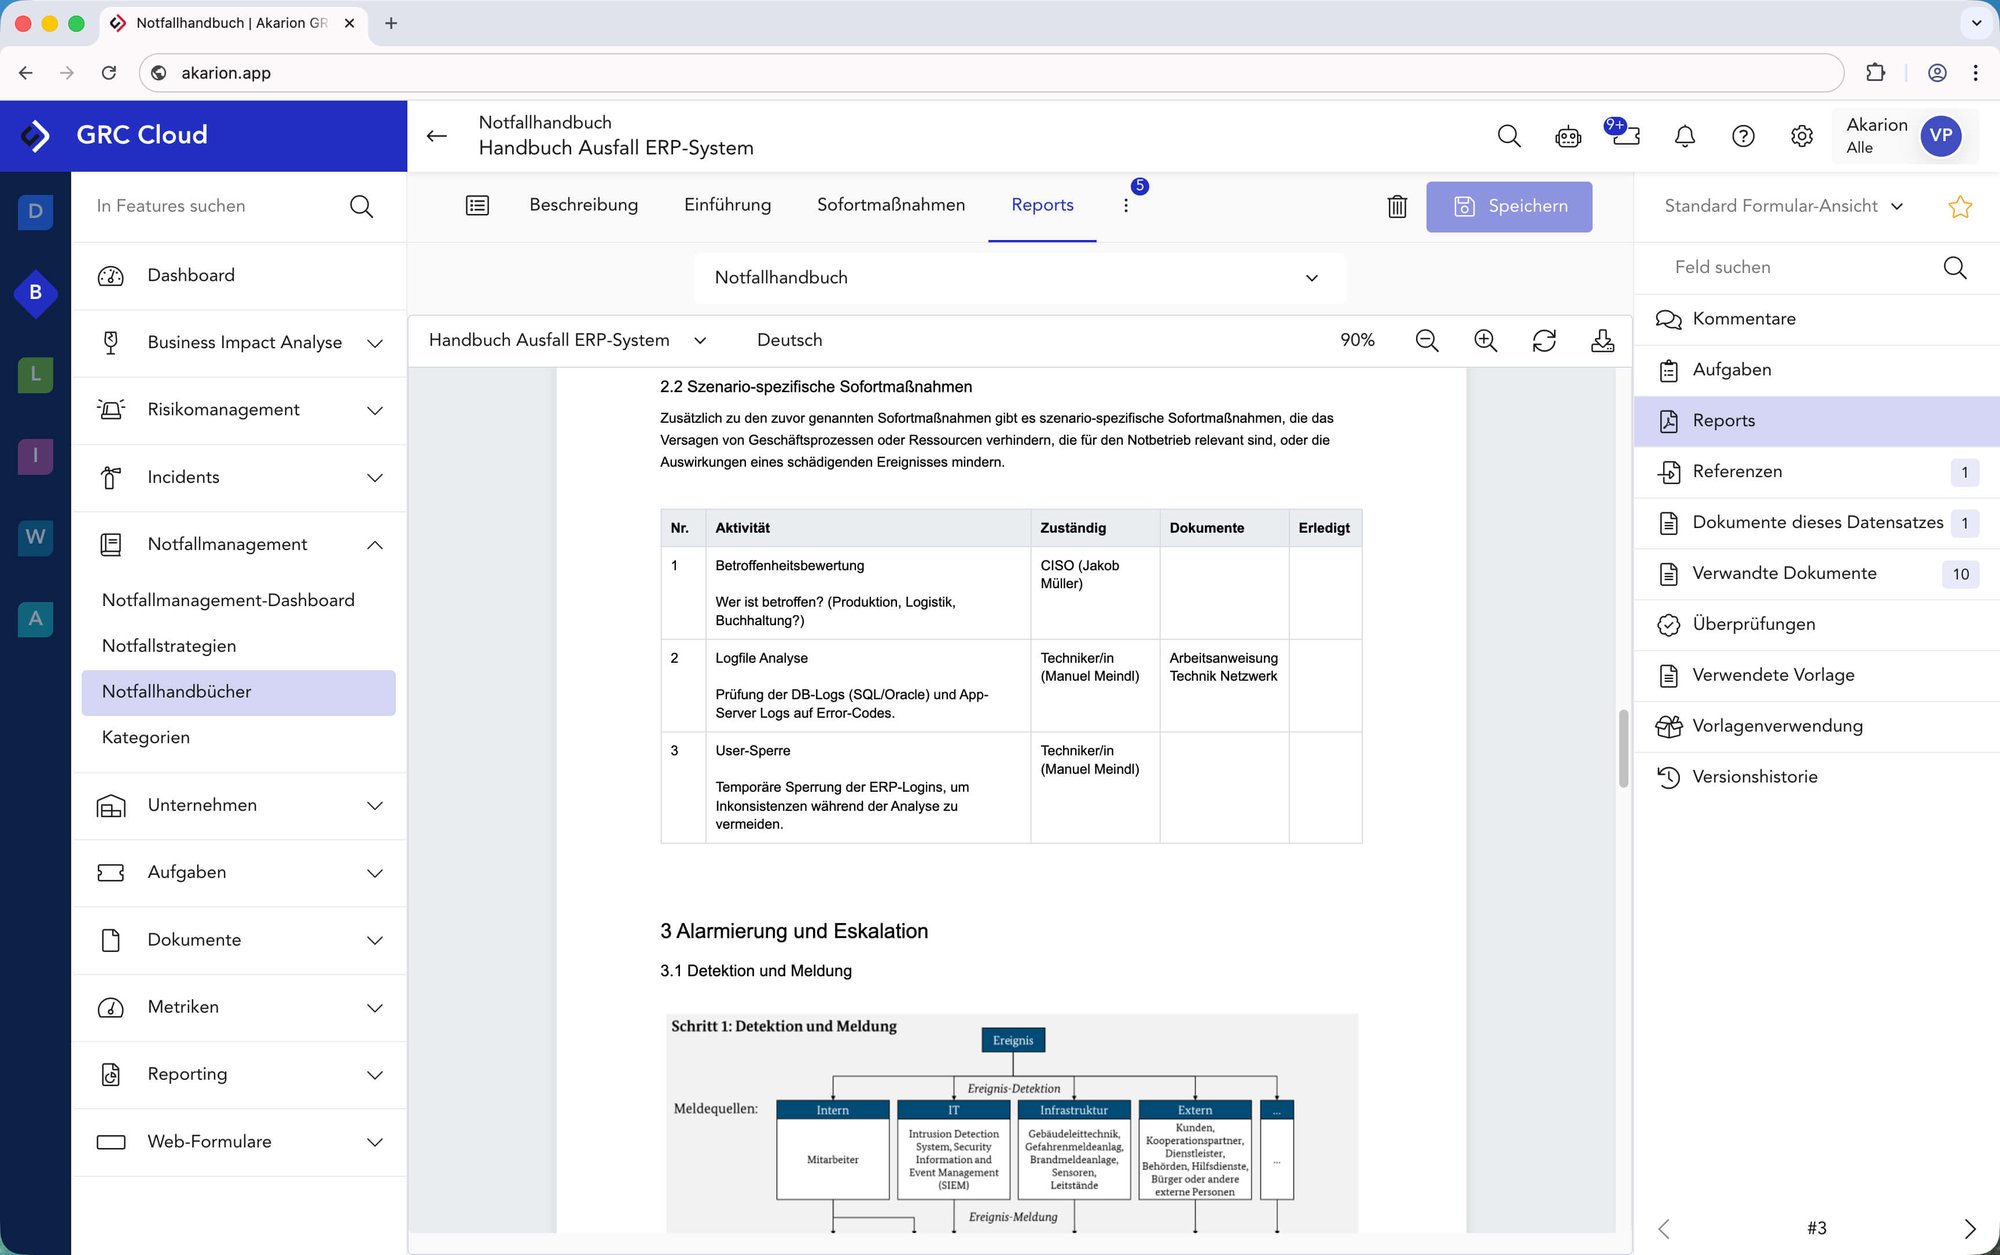Expand the Risikomanagement section
Viewport: 2000px width, 1255px height.
(375, 410)
